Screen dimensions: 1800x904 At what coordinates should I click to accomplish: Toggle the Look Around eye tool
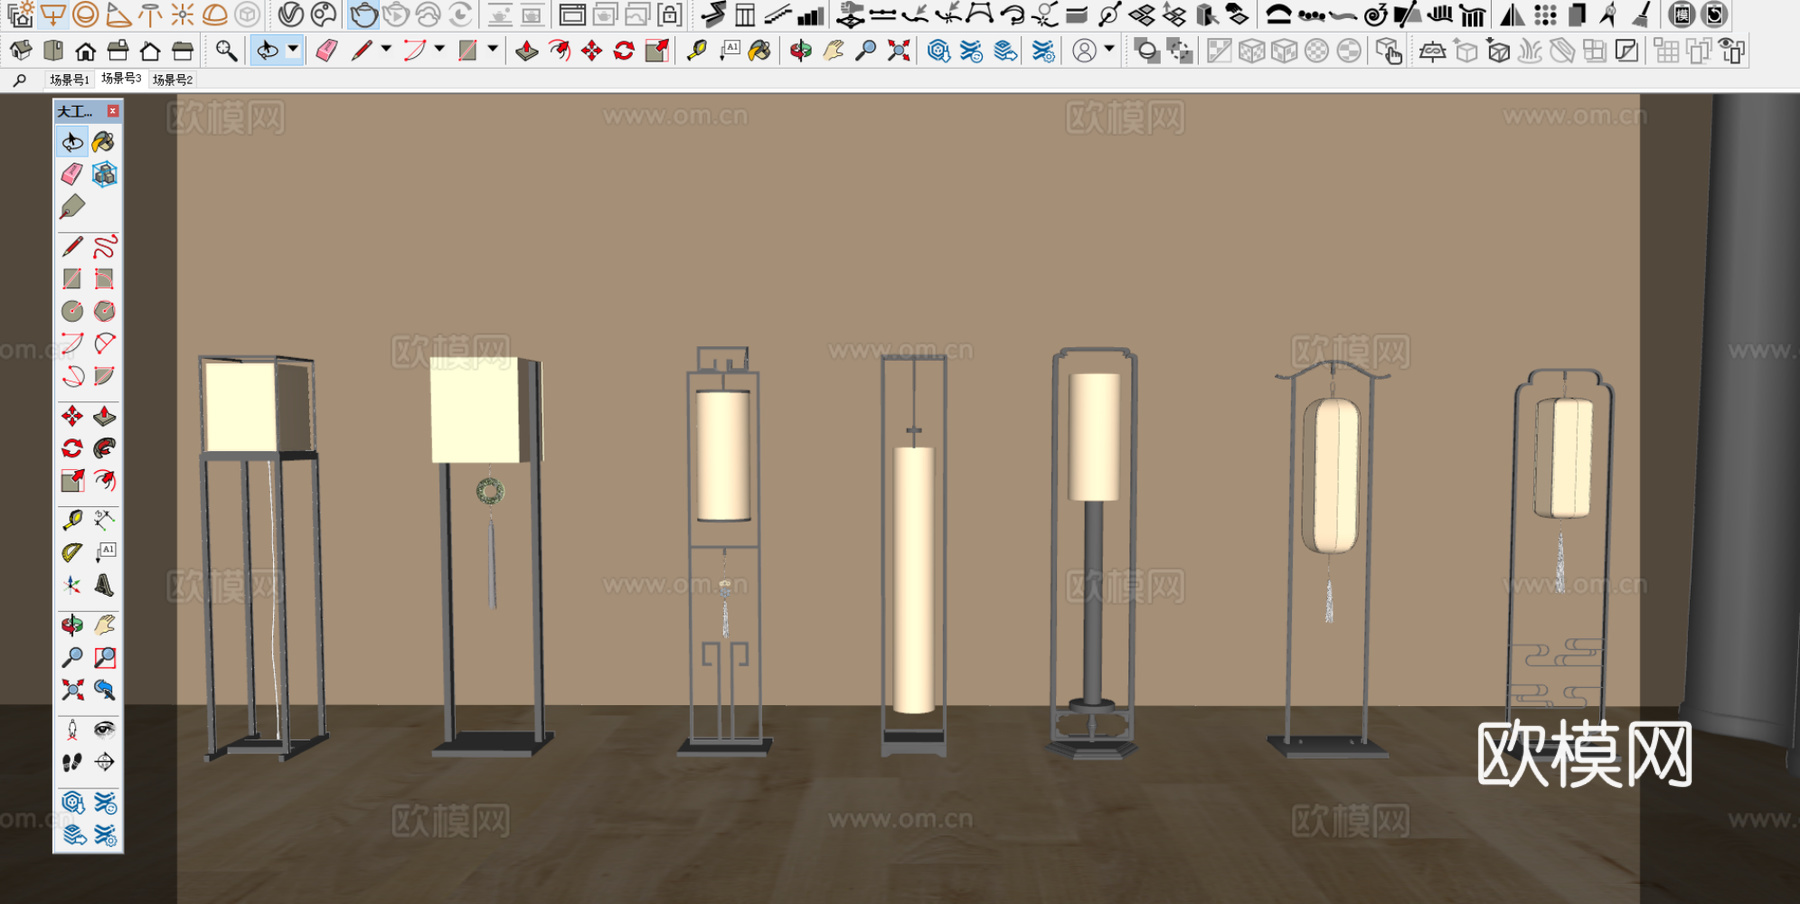click(x=104, y=730)
